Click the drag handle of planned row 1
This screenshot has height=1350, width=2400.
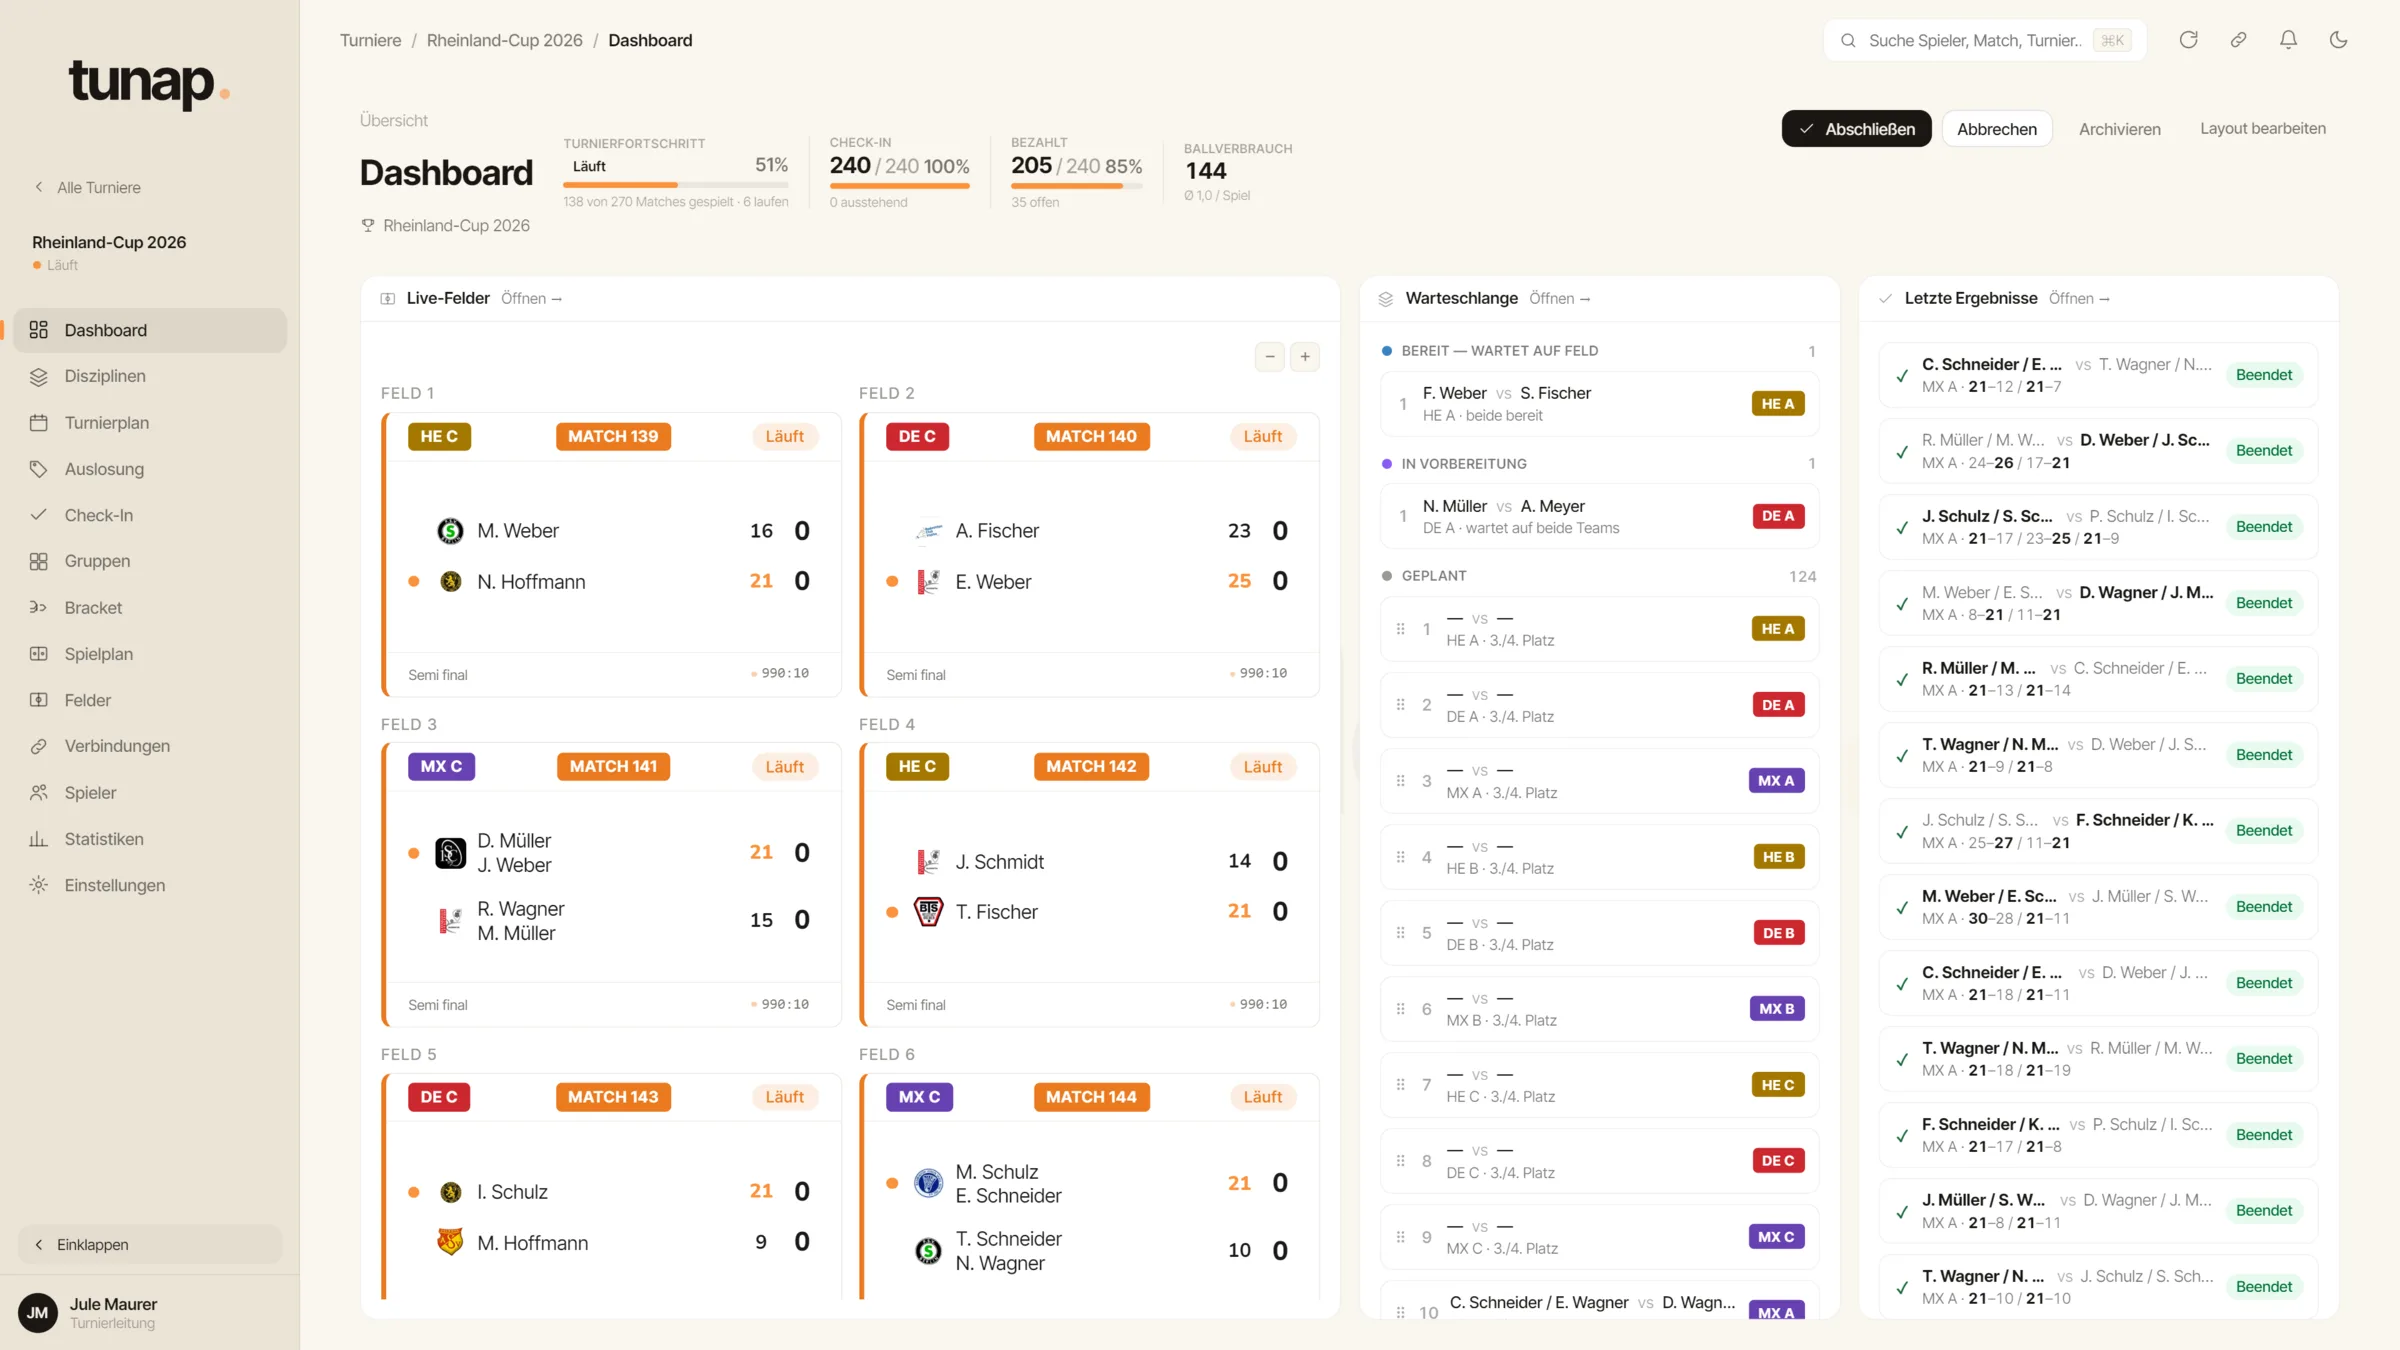[x=1400, y=629]
